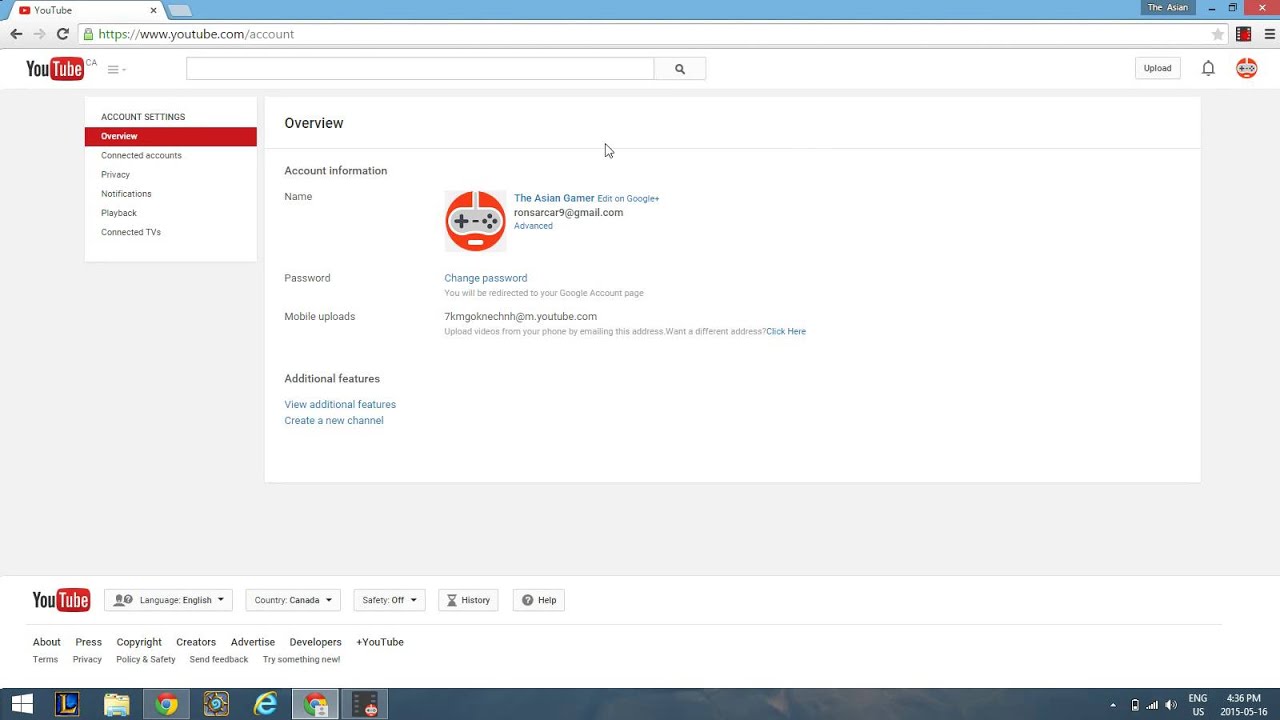Close the YouTube browser tab
Screen dimensions: 1280x720
154,10
